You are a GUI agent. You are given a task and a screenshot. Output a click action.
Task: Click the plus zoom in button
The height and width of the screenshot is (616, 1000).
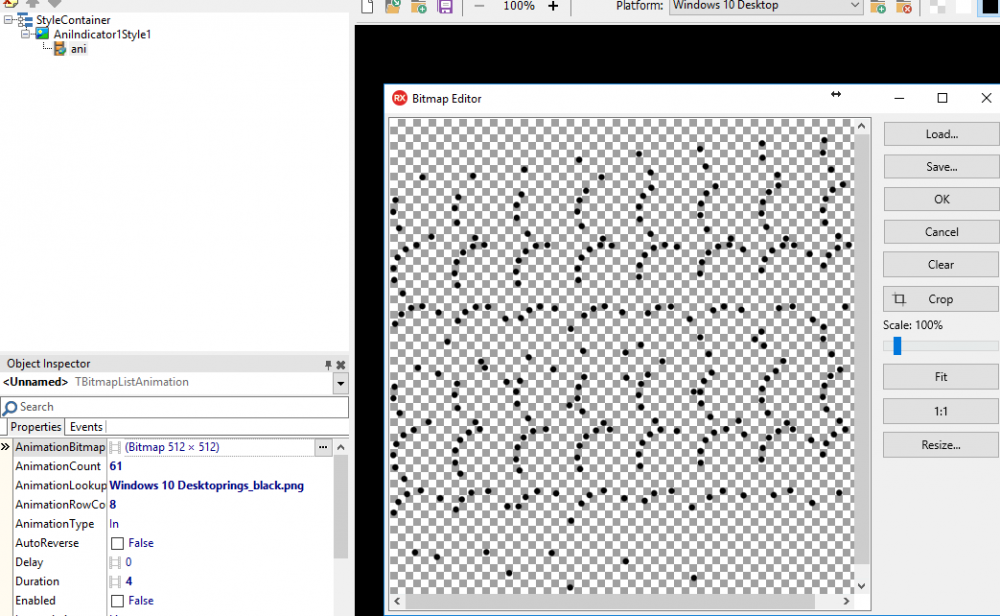point(553,6)
